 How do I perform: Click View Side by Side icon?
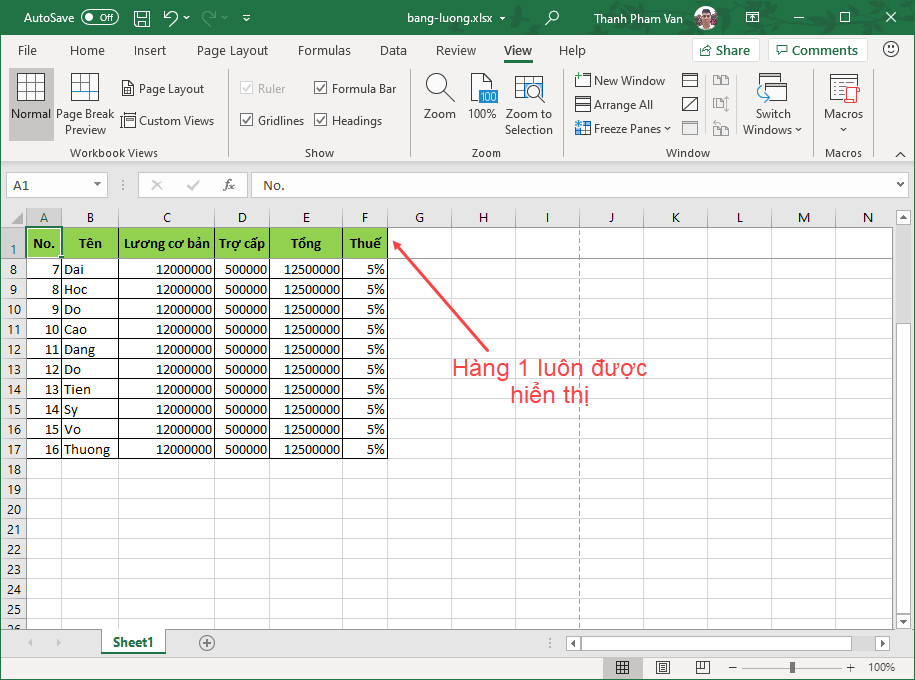tap(721, 81)
